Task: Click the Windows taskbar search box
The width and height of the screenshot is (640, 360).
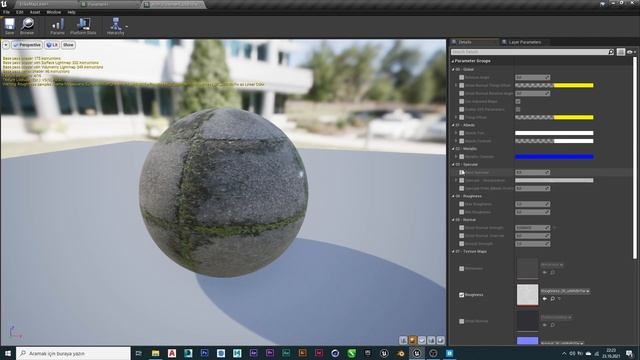Action: 73,353
